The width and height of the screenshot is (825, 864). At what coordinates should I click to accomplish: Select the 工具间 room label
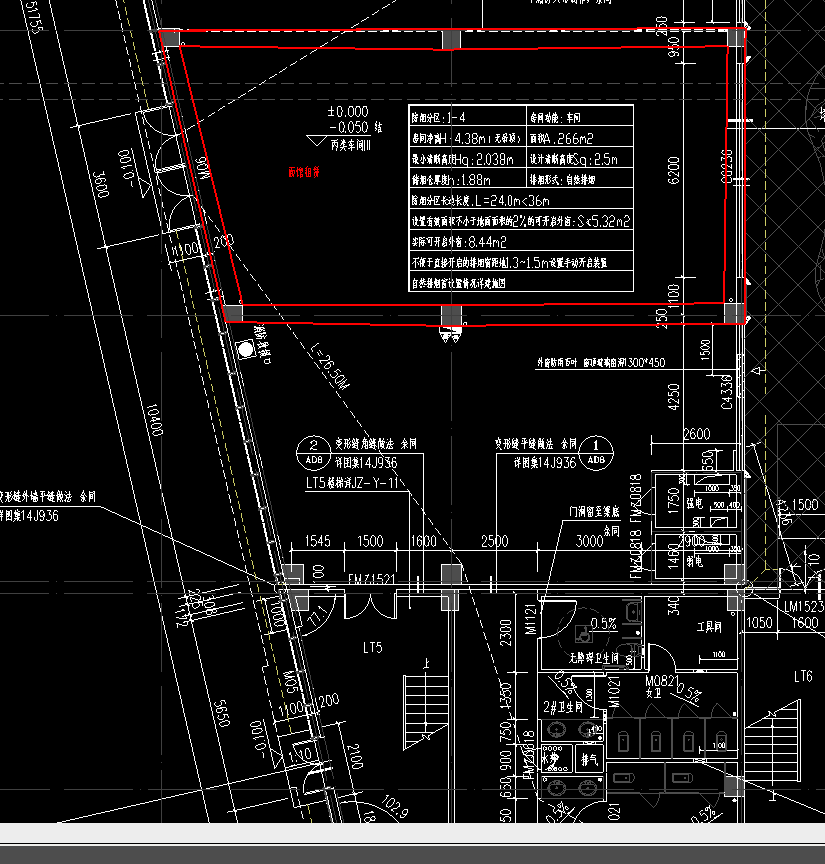709,627
